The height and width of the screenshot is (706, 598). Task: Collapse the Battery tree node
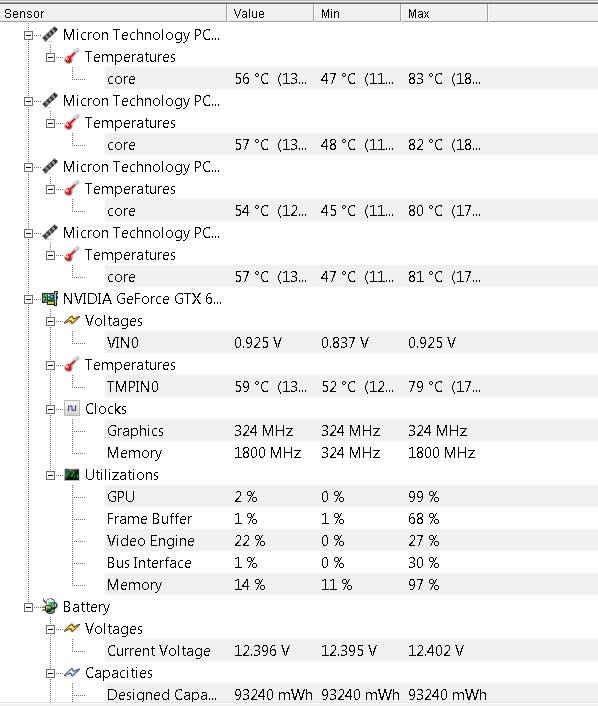[28, 607]
